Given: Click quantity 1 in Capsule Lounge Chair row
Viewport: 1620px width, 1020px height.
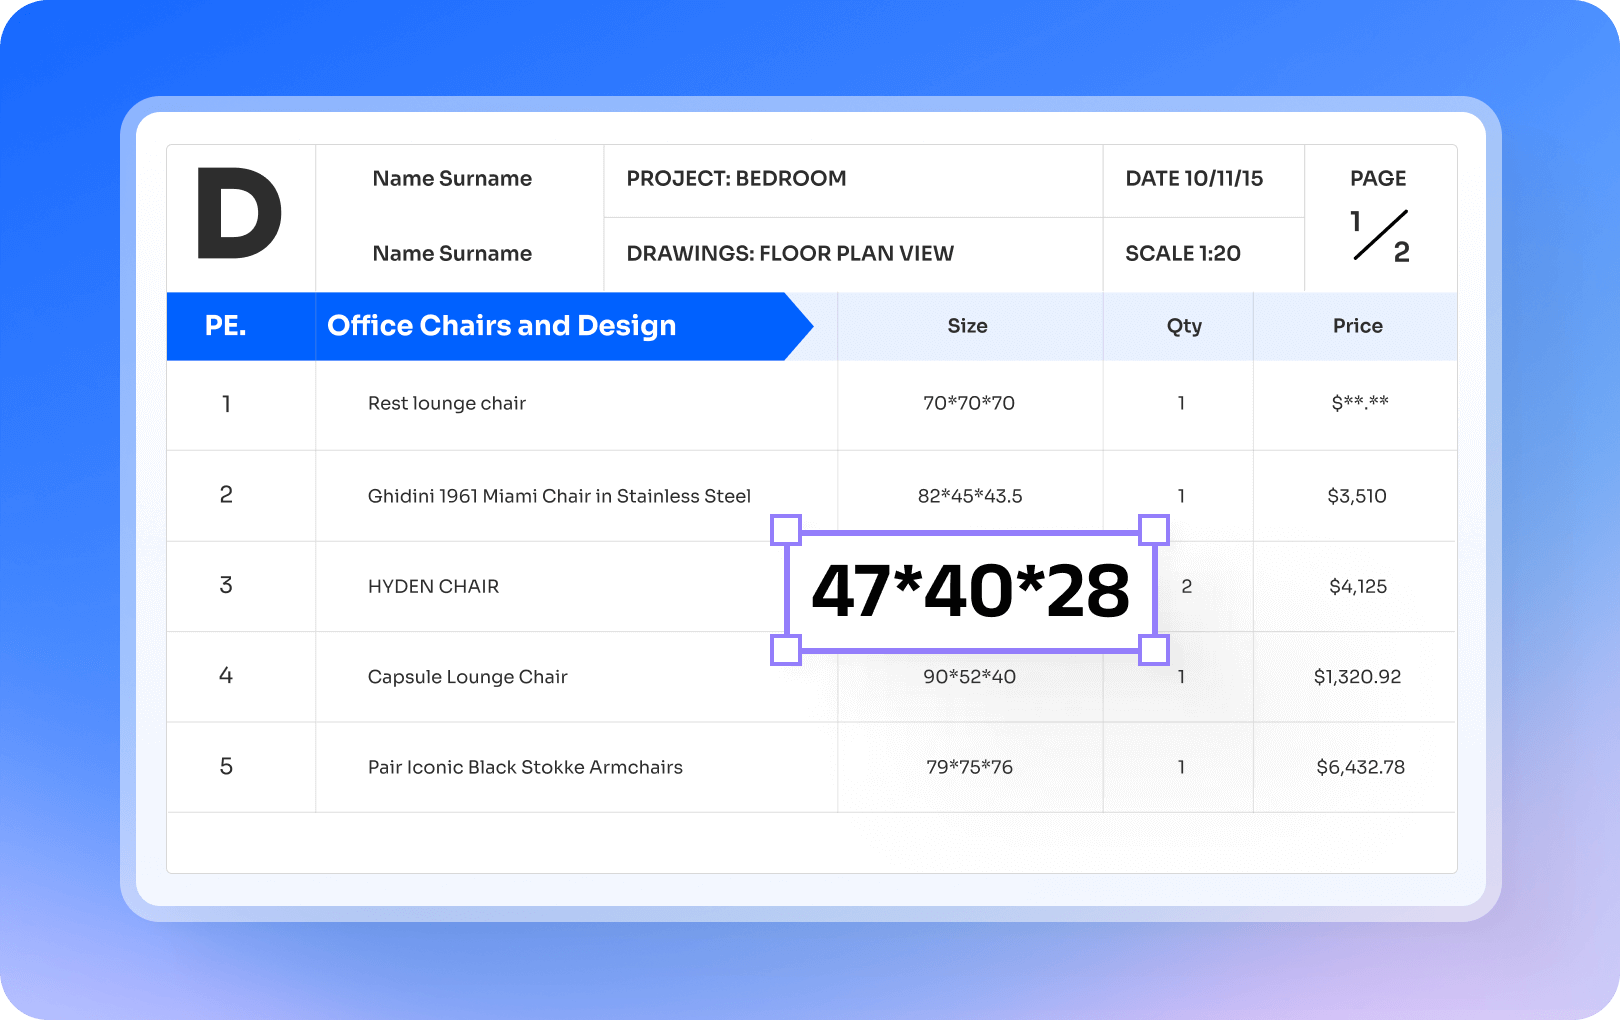Looking at the screenshot, I should coord(1181,677).
